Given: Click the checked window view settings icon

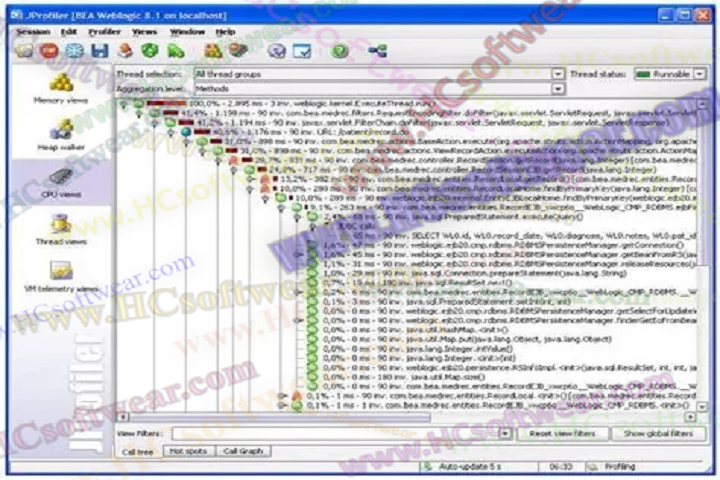Looking at the screenshot, I should pos(302,51).
